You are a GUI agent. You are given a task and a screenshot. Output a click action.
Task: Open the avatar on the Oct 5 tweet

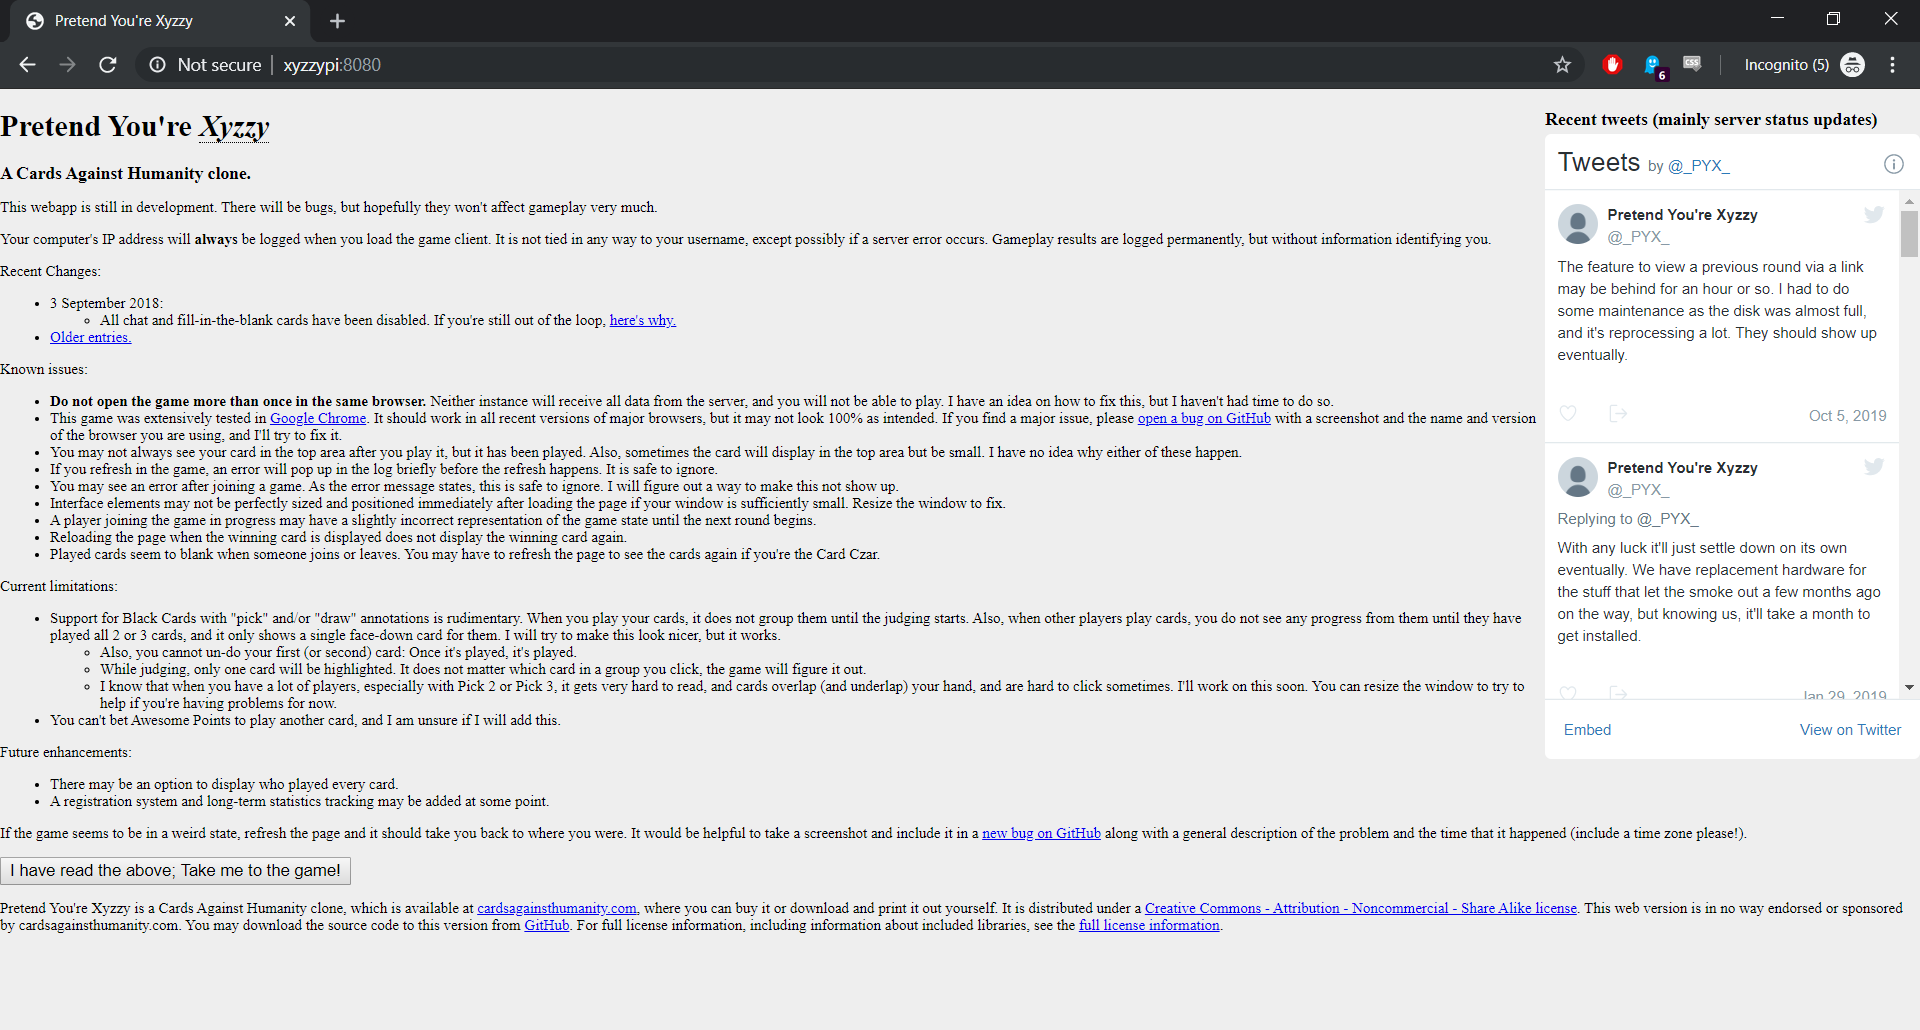(x=1578, y=224)
